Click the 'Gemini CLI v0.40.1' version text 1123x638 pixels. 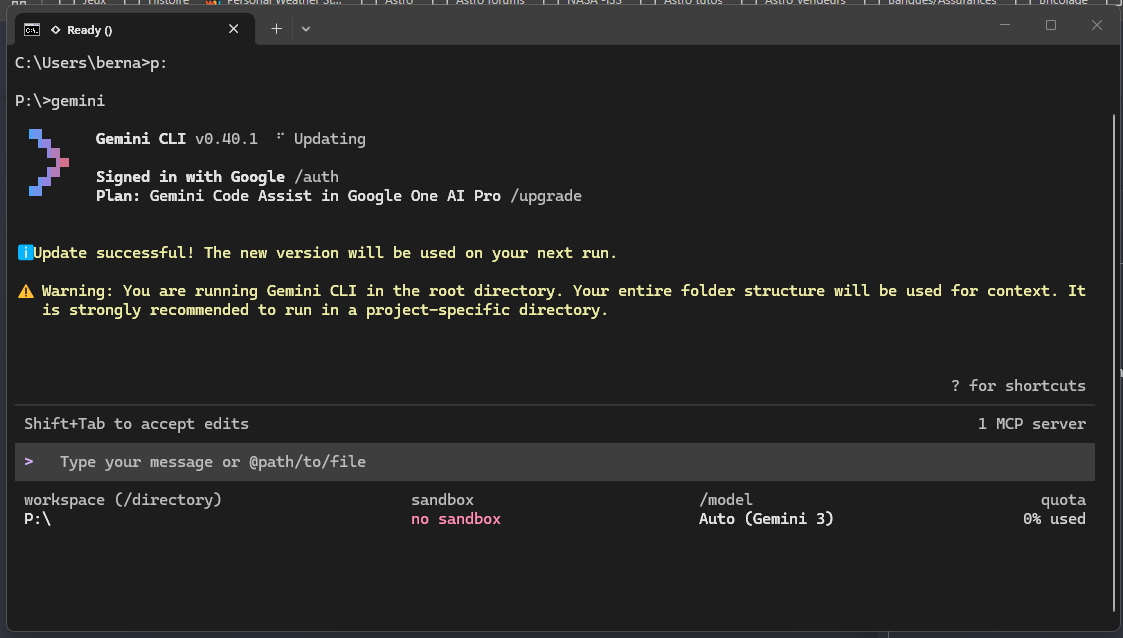tap(176, 139)
